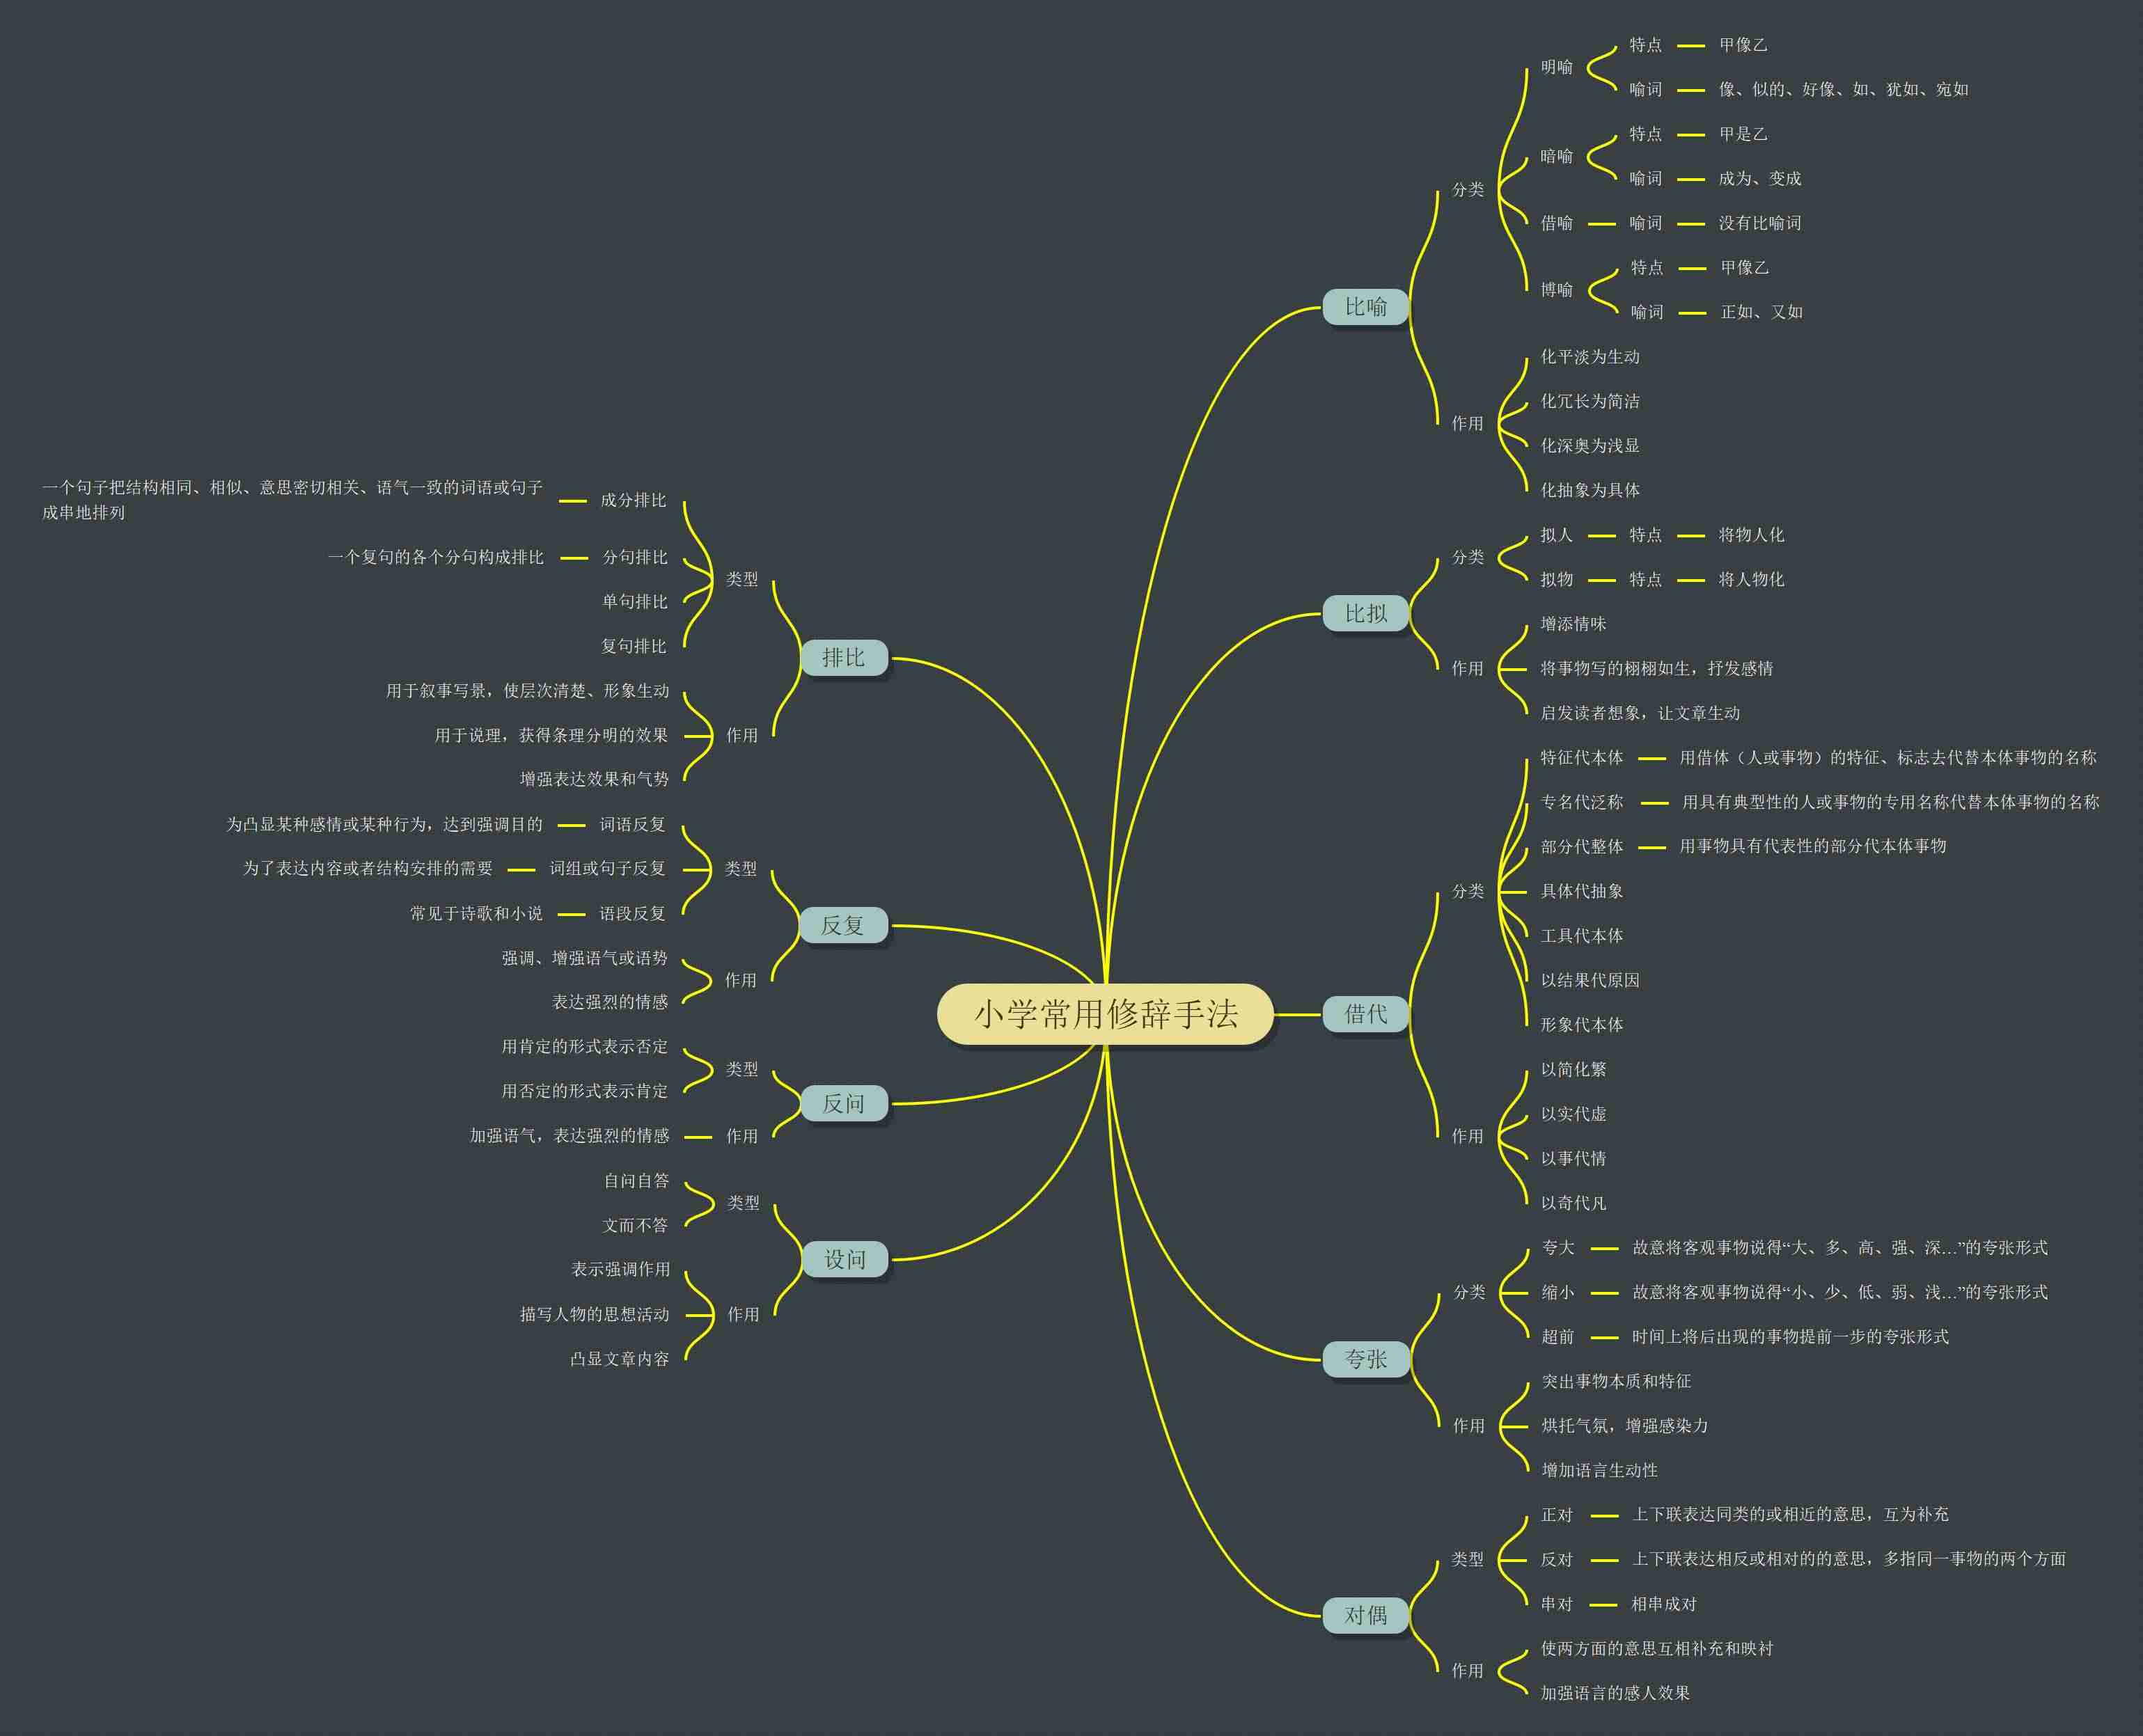Select the 工具代本体 node
Image resolution: width=2143 pixels, height=1736 pixels.
pyautogui.click(x=1582, y=936)
